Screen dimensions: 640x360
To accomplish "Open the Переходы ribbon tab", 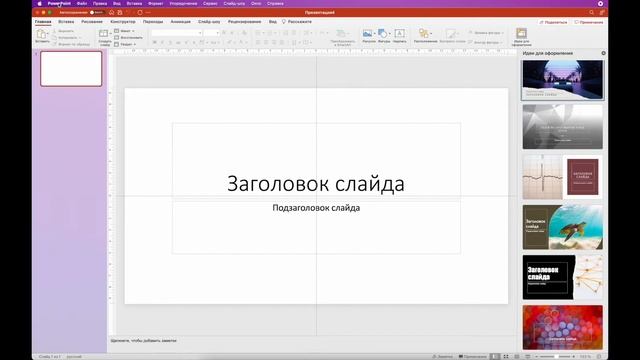I will [153, 22].
